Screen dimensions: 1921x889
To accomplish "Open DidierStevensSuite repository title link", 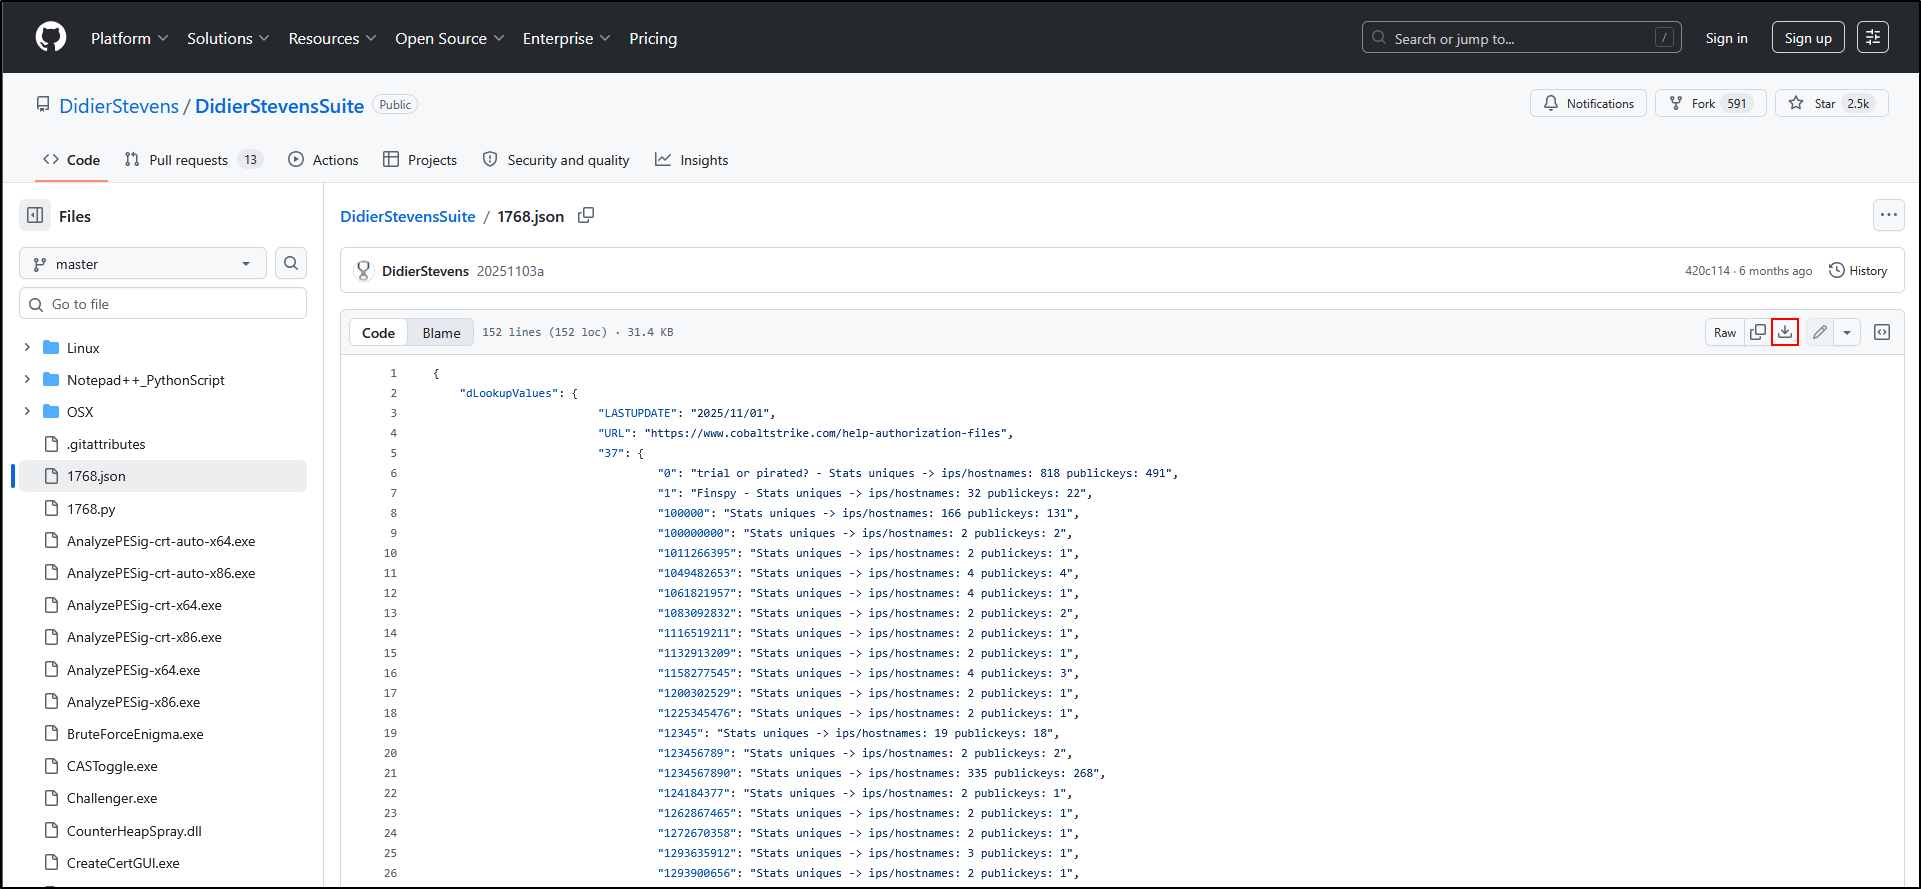I will pyautogui.click(x=279, y=106).
